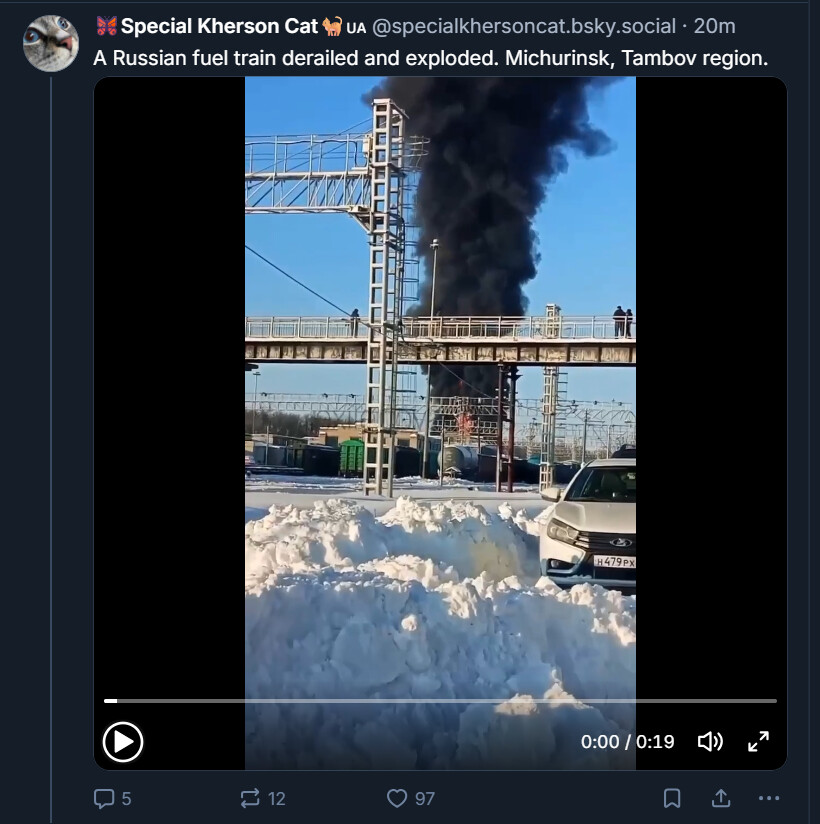Viewport: 820px width, 824px height.
Task: Mute the video sound
Action: click(x=710, y=742)
